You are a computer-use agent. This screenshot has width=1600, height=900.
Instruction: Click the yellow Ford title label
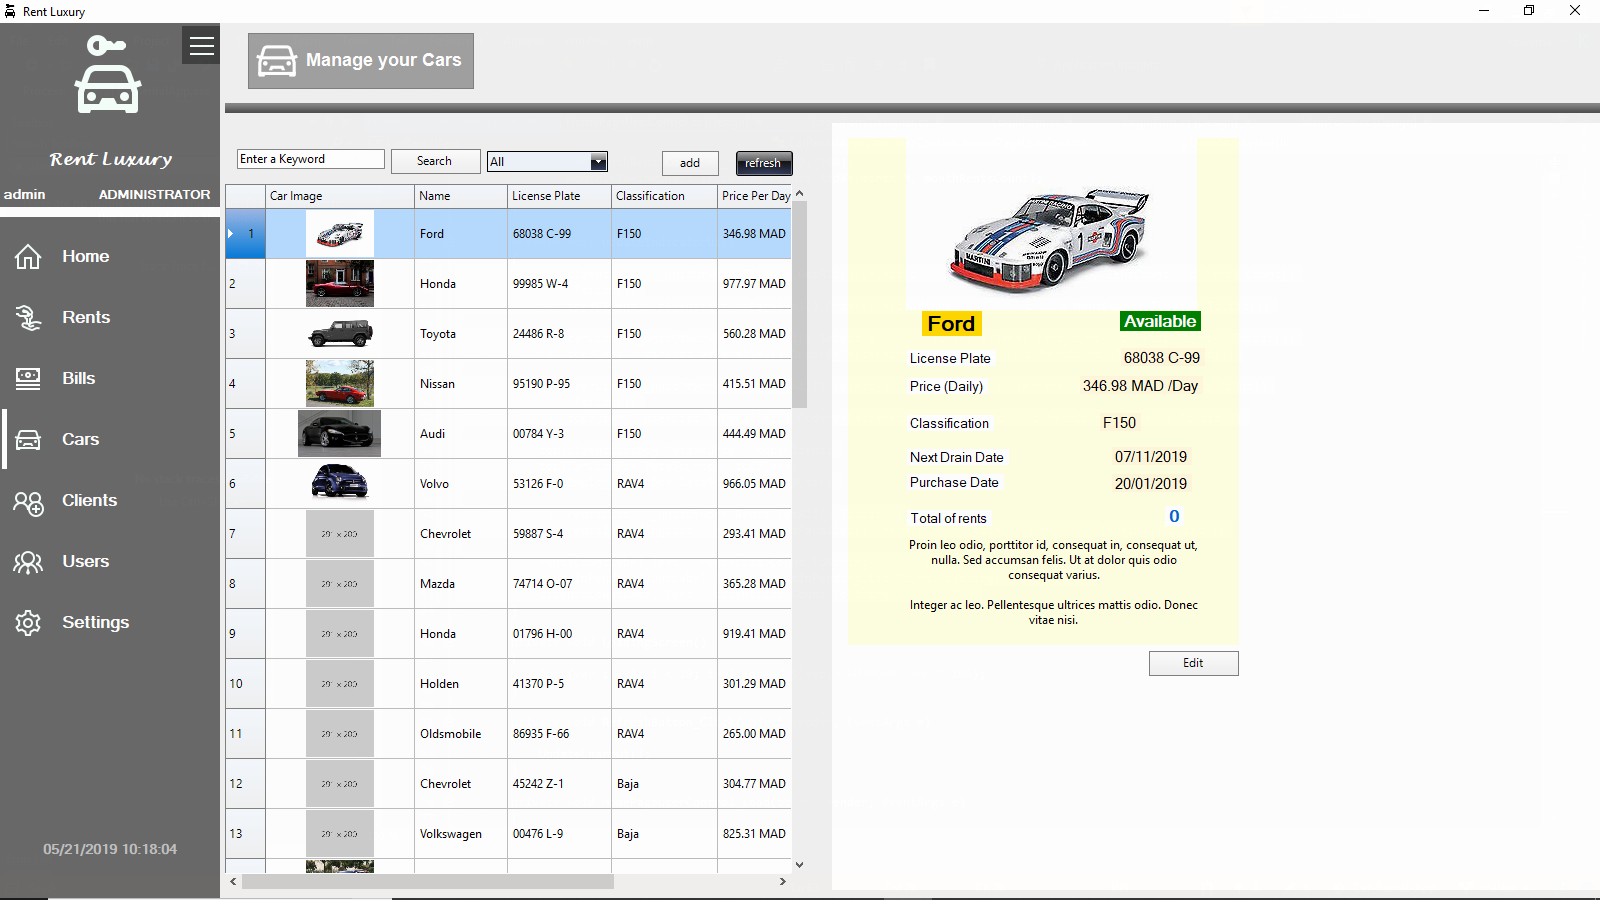click(x=951, y=324)
